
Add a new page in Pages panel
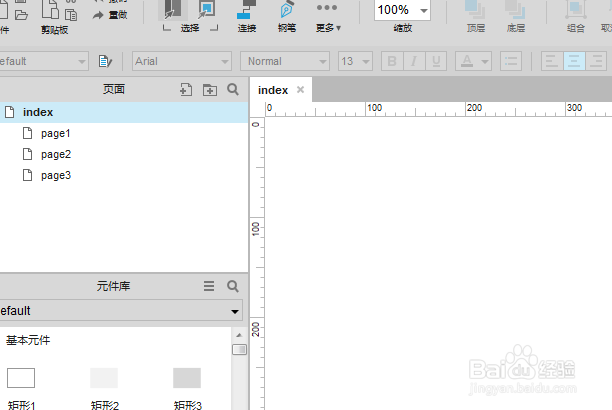pos(186,90)
